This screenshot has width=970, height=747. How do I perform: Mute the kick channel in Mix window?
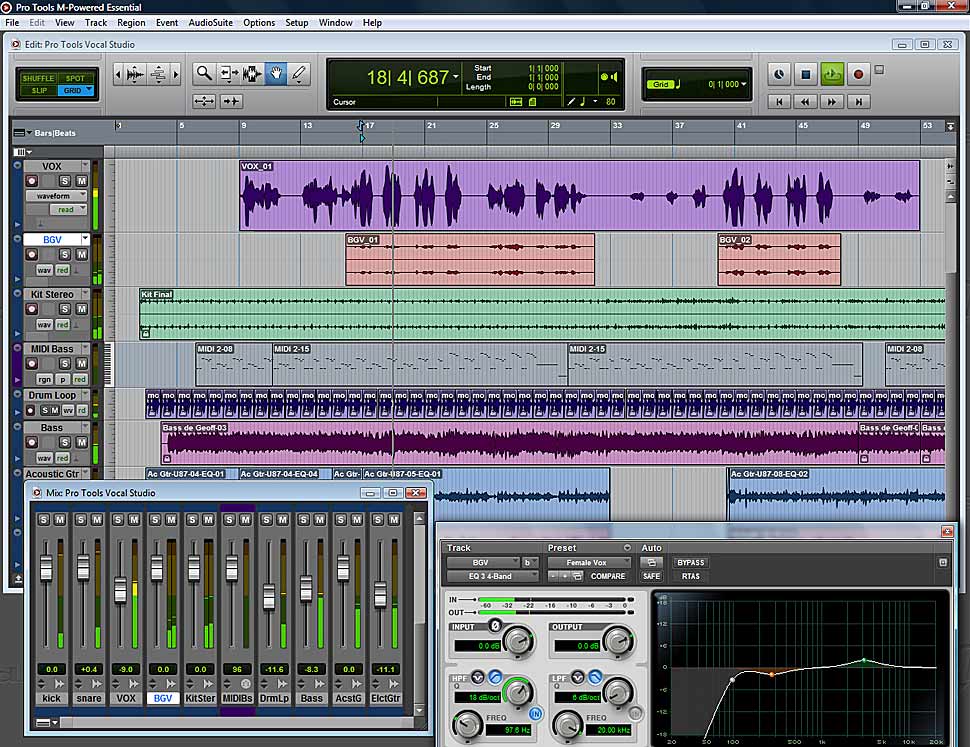tap(60, 520)
